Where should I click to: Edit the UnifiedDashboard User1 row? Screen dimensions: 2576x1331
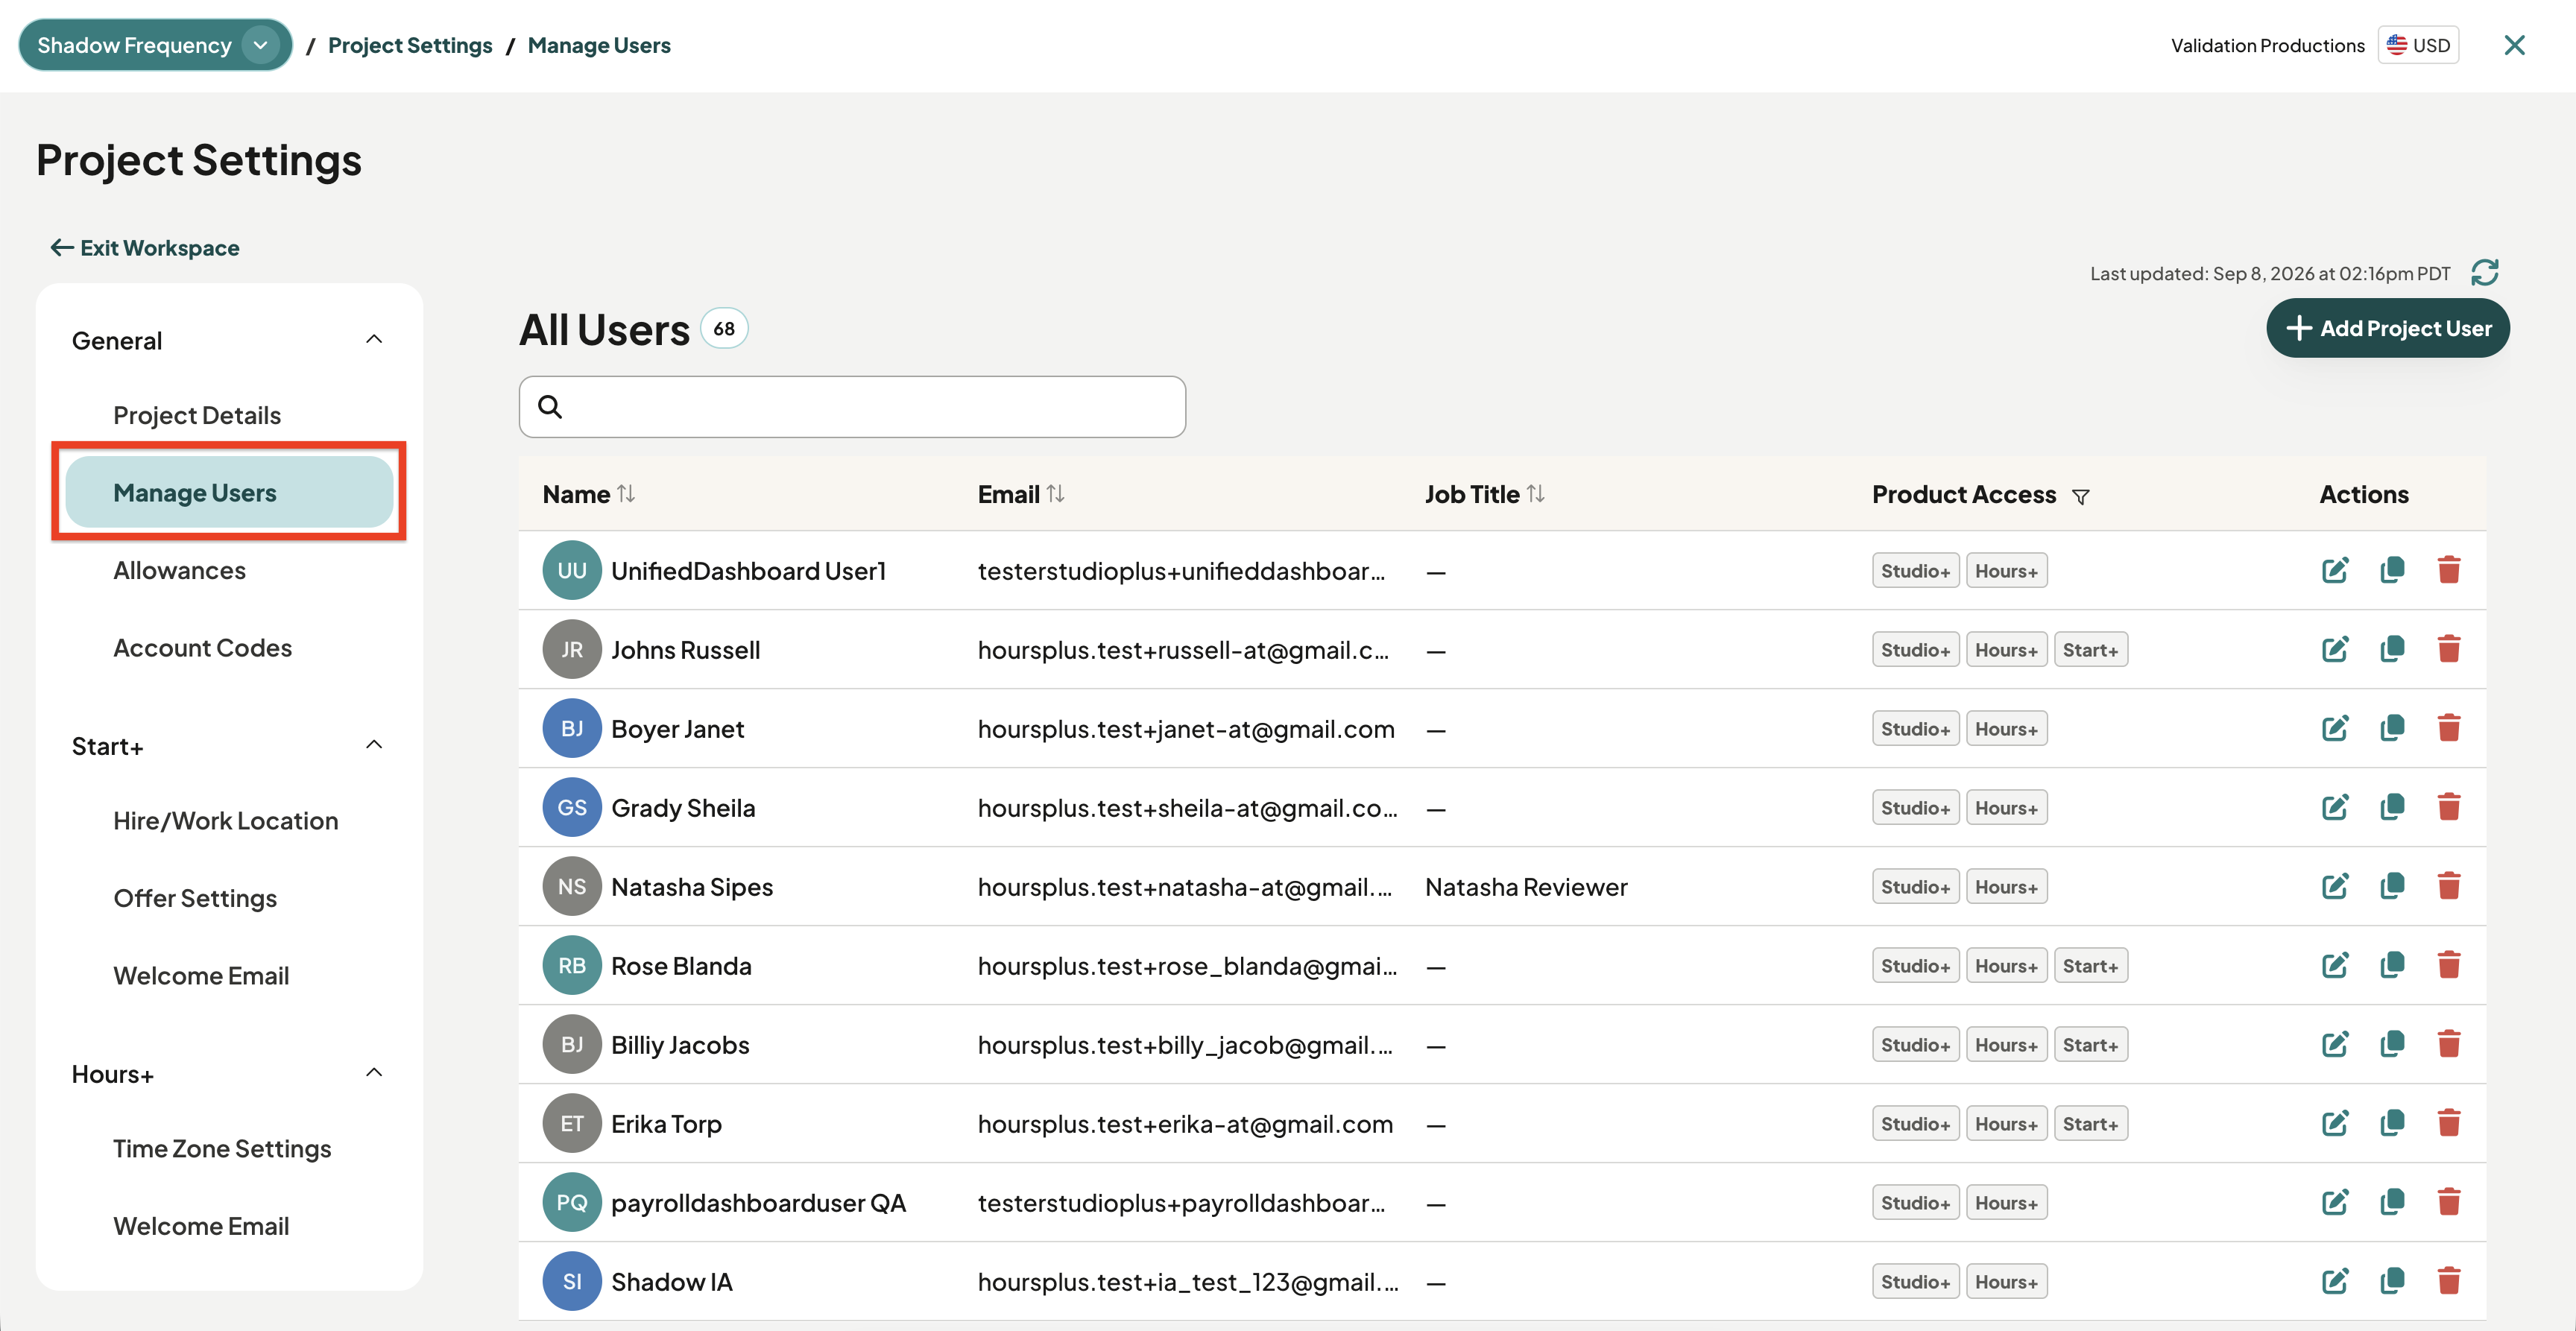point(2334,570)
